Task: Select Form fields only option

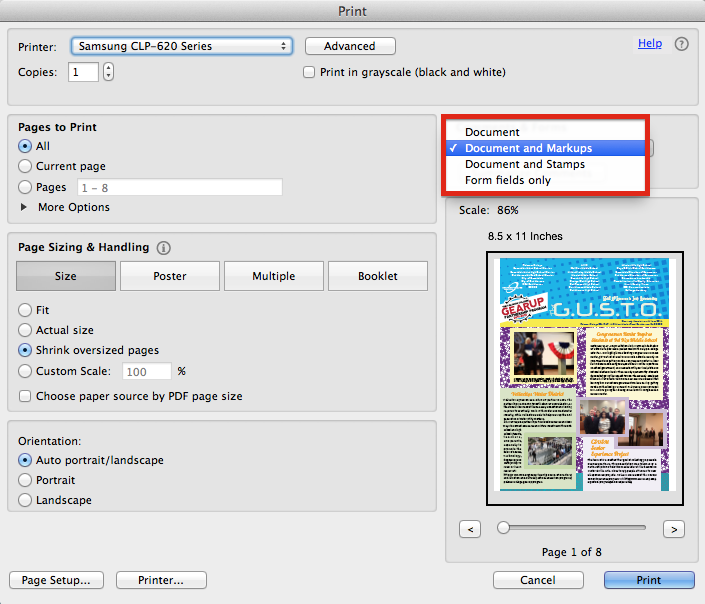Action: [x=507, y=180]
